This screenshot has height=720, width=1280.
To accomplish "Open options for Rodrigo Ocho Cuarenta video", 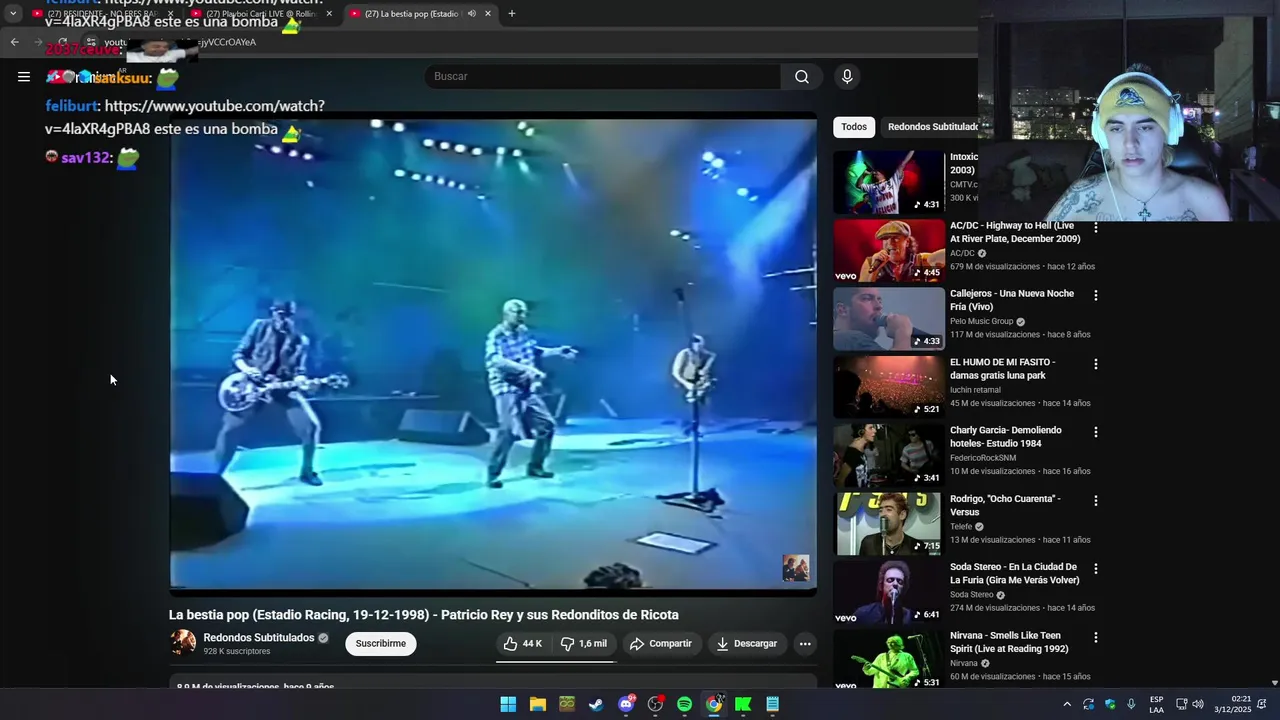I will 1096,501.
